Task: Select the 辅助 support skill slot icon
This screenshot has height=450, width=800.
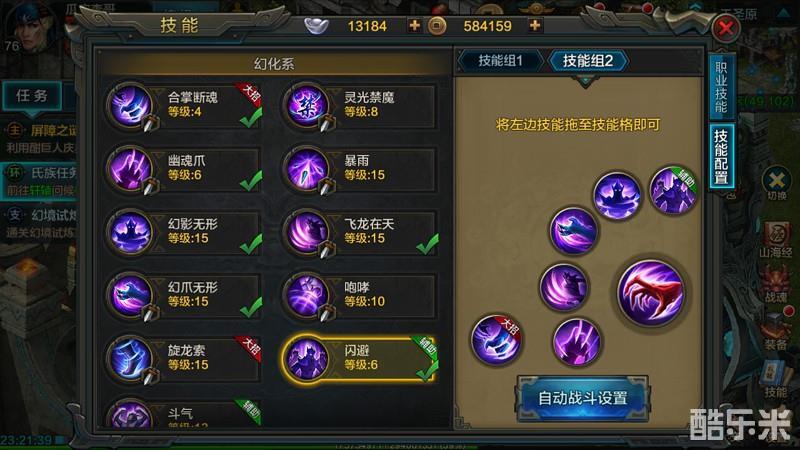Action: pyautogui.click(x=673, y=190)
